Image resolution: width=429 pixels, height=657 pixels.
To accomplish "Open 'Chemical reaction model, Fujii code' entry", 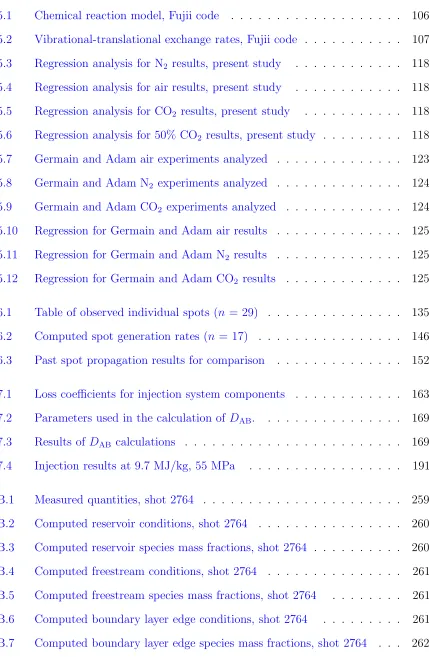I will 127,16.
